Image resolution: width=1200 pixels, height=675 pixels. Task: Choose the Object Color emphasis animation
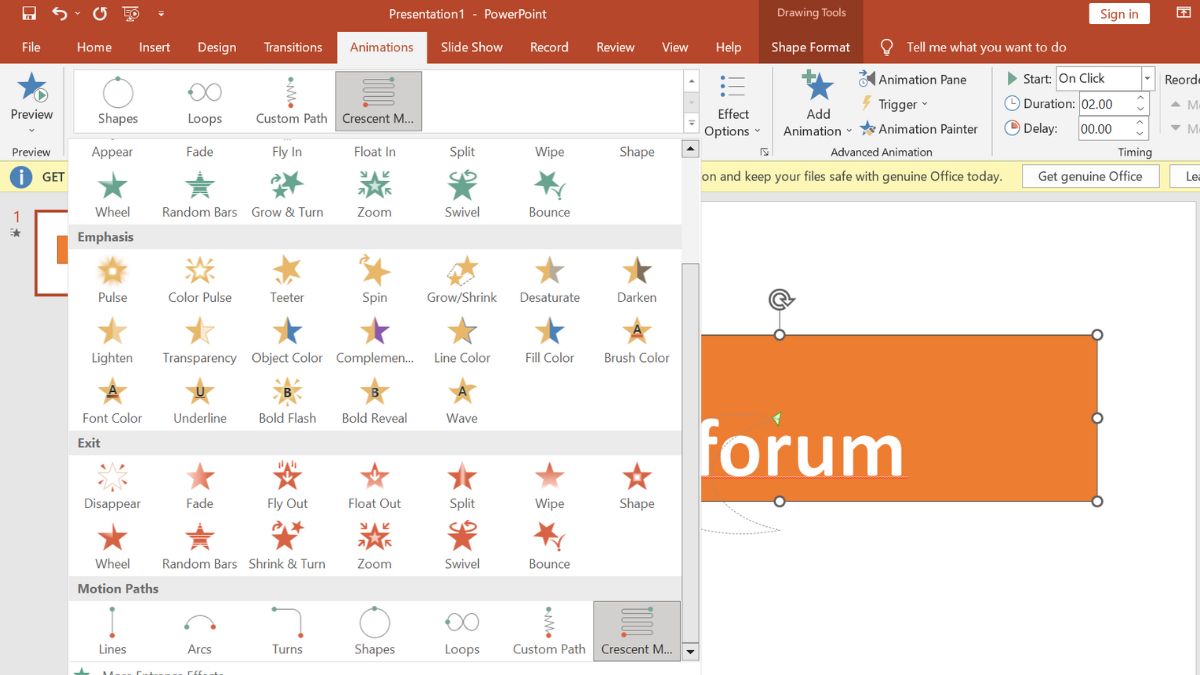coord(287,339)
